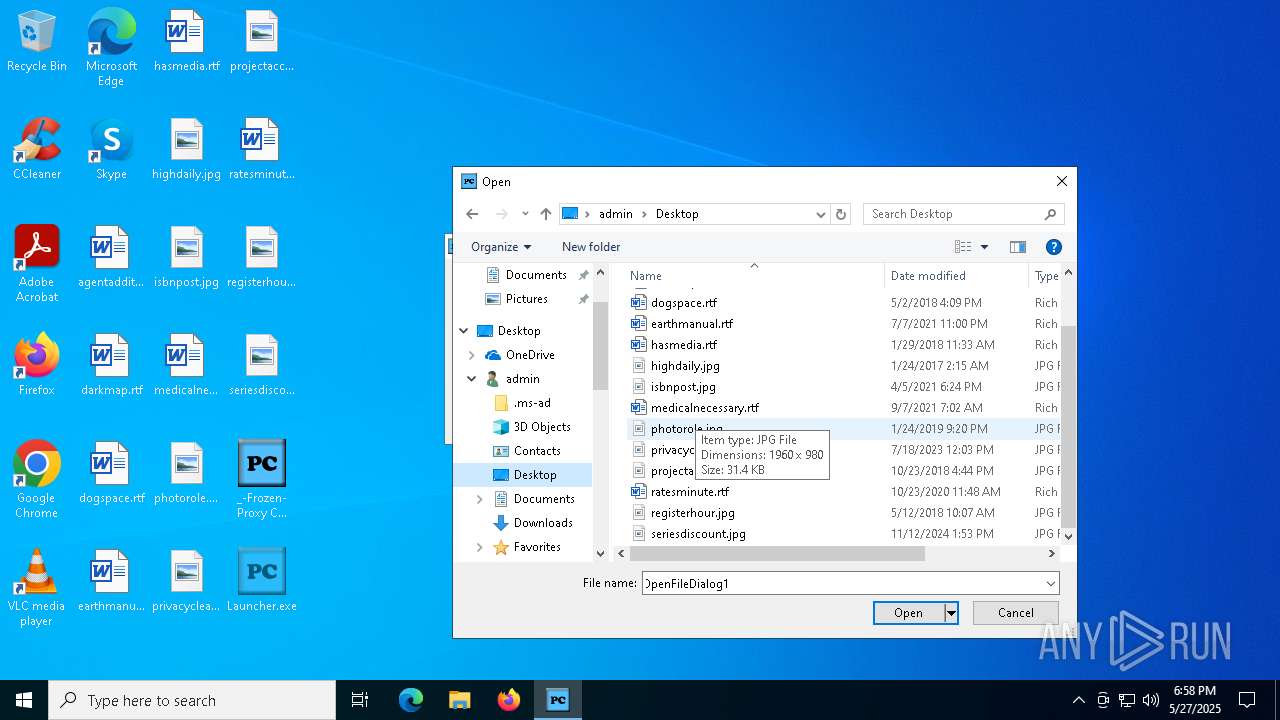This screenshot has width=1280, height=720.
Task: Select earthmanual.rtf in file list
Action: 692,323
